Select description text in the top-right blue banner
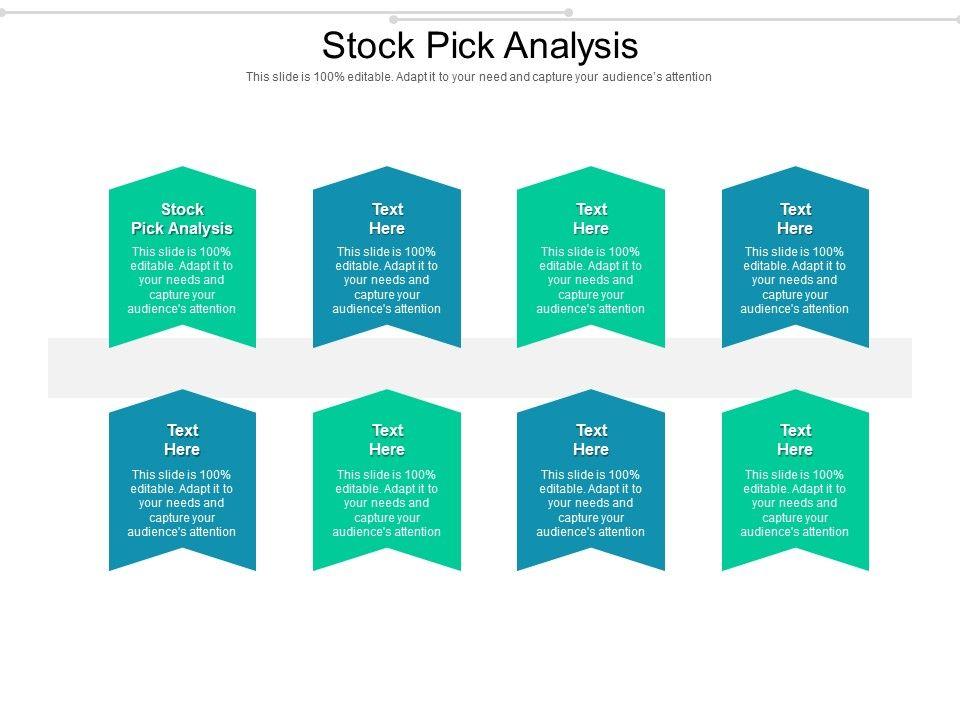The image size is (960, 720). tap(795, 281)
